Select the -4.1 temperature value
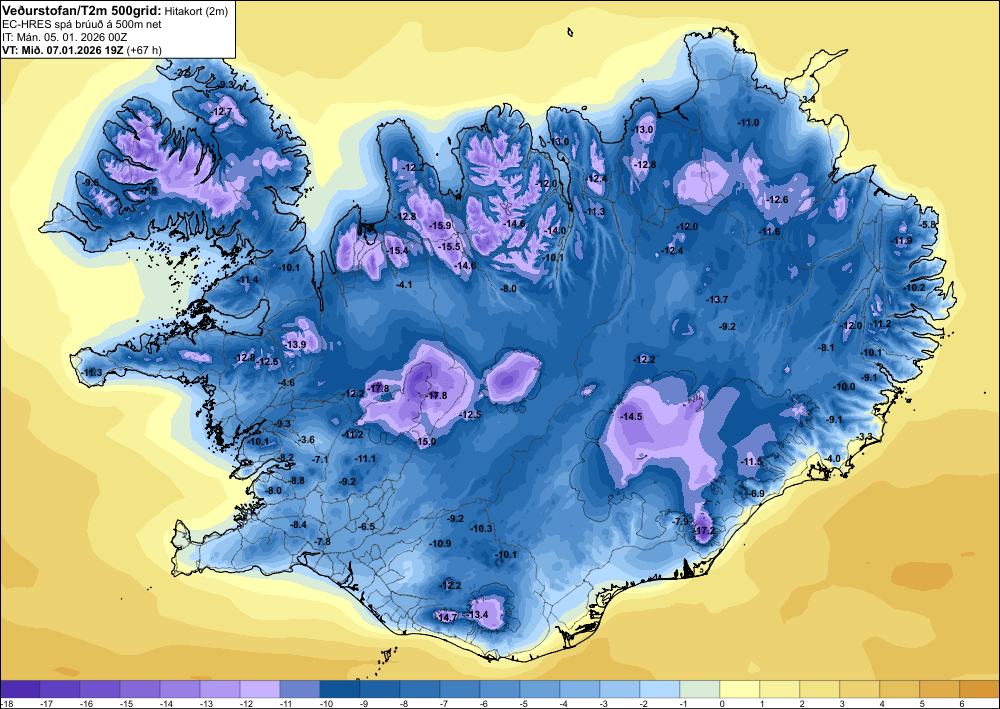The width and height of the screenshot is (1000, 709). (x=404, y=285)
